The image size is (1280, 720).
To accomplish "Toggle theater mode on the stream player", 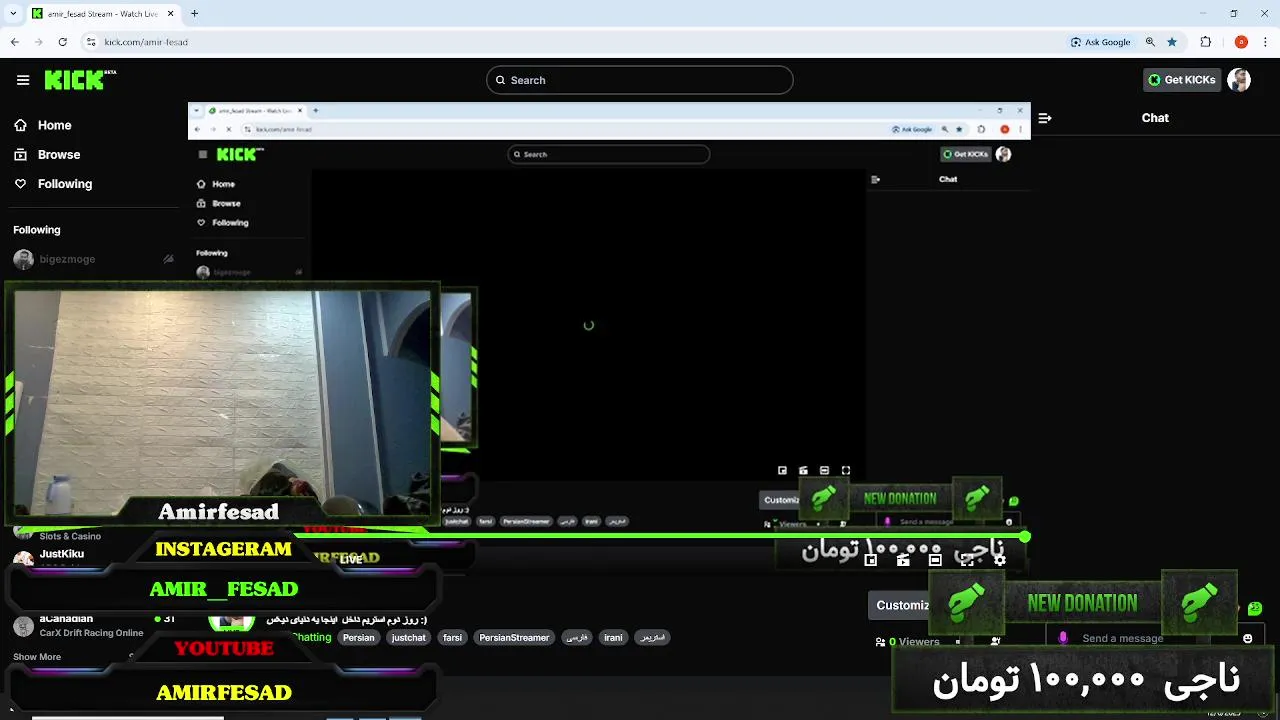I will pos(935,561).
